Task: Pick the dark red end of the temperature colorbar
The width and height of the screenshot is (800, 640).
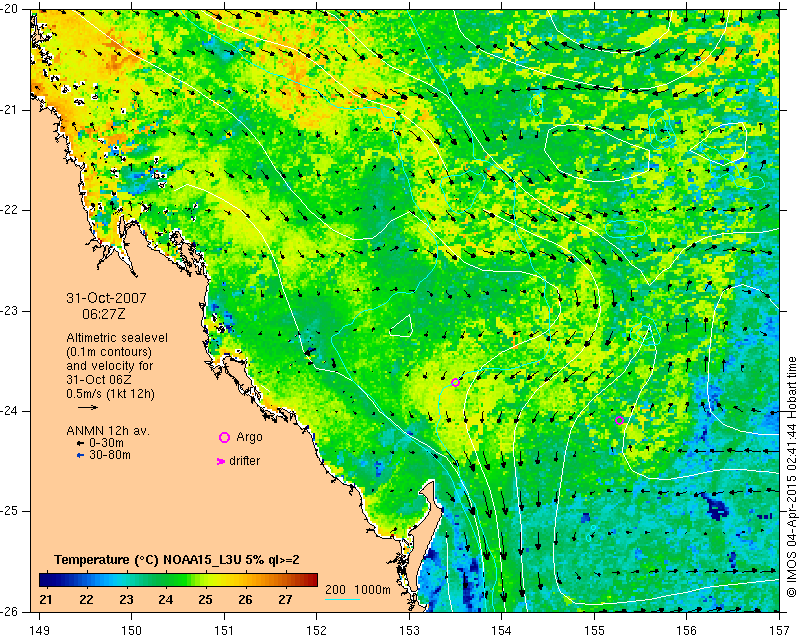Action: tap(312, 580)
